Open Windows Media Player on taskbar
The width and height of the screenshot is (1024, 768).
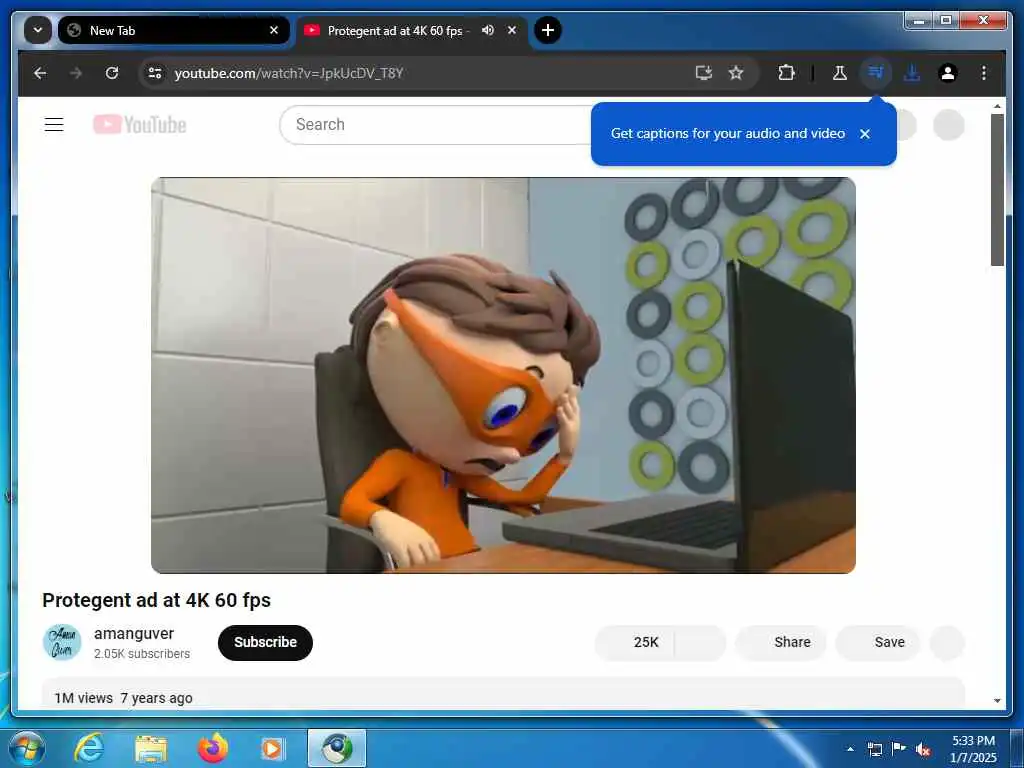272,748
